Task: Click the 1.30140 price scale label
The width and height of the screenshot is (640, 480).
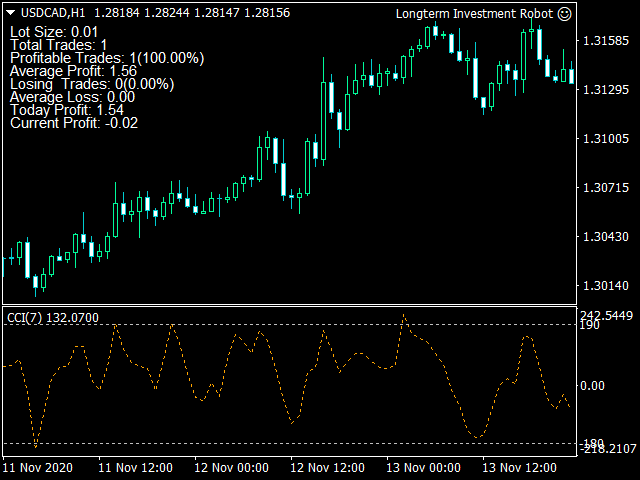Action: (606, 285)
